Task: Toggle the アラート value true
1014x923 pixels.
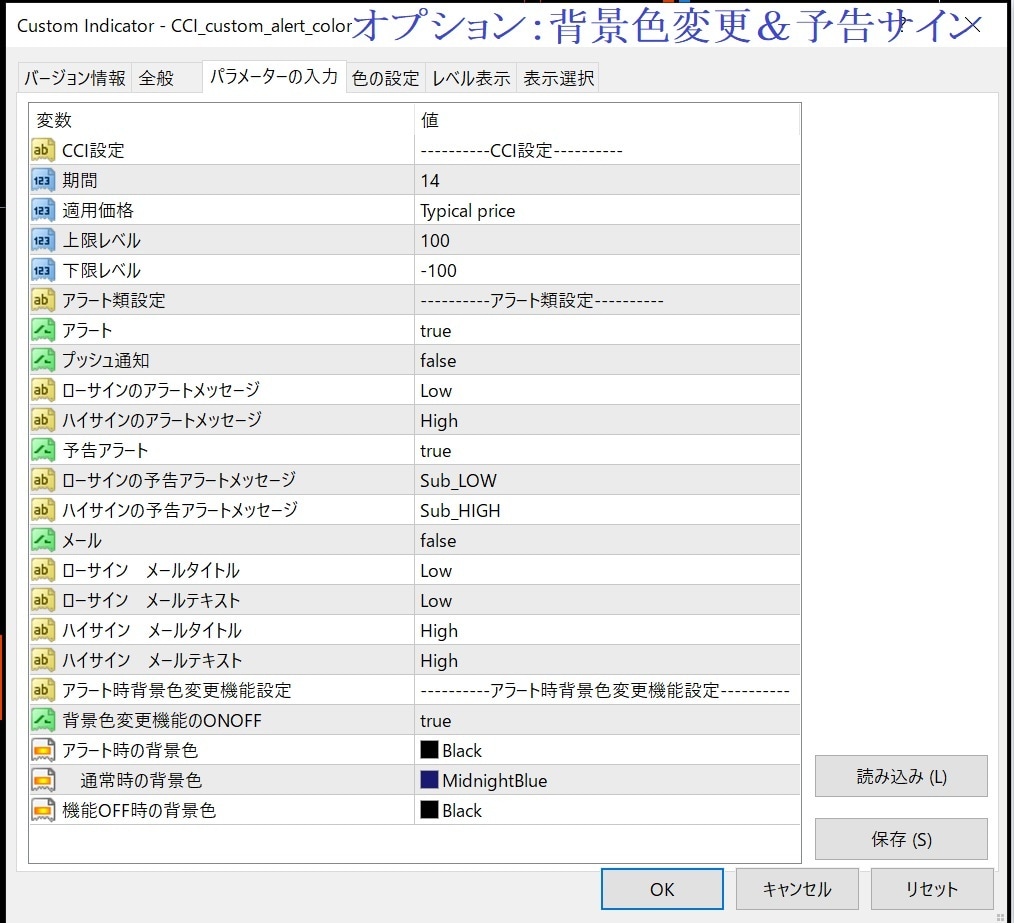Action: point(607,331)
